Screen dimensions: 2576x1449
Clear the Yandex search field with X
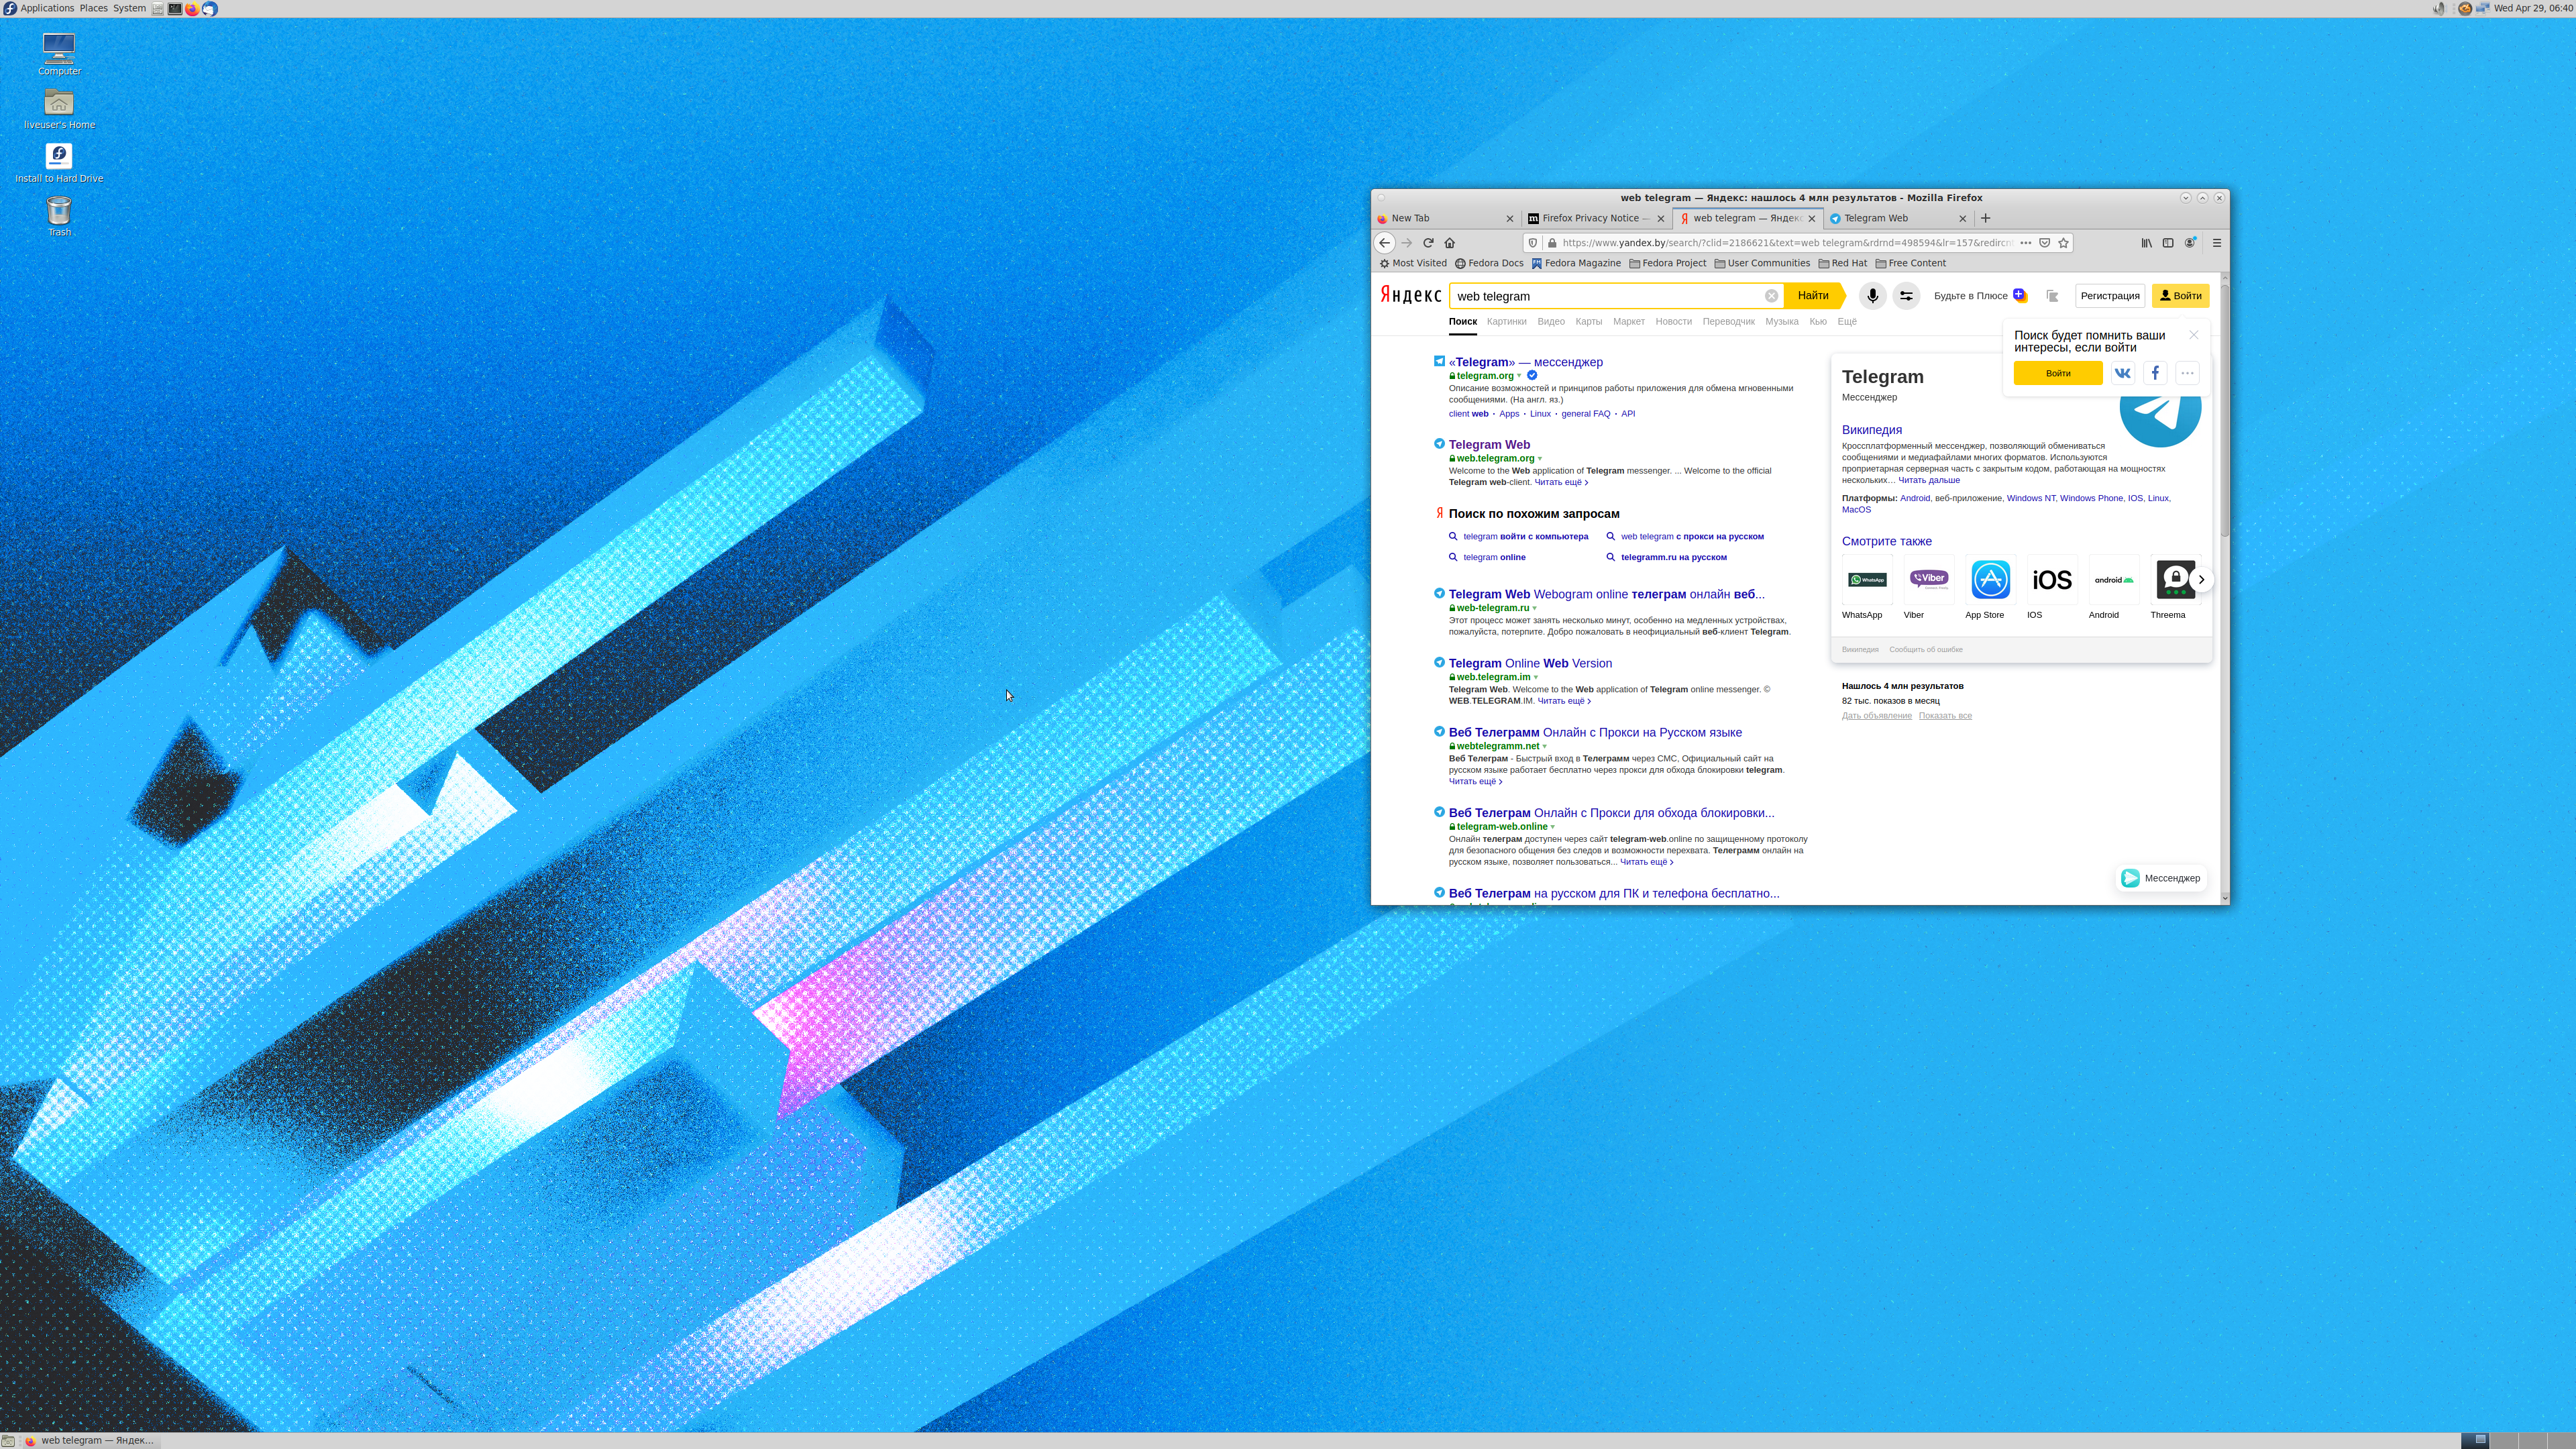(1771, 296)
